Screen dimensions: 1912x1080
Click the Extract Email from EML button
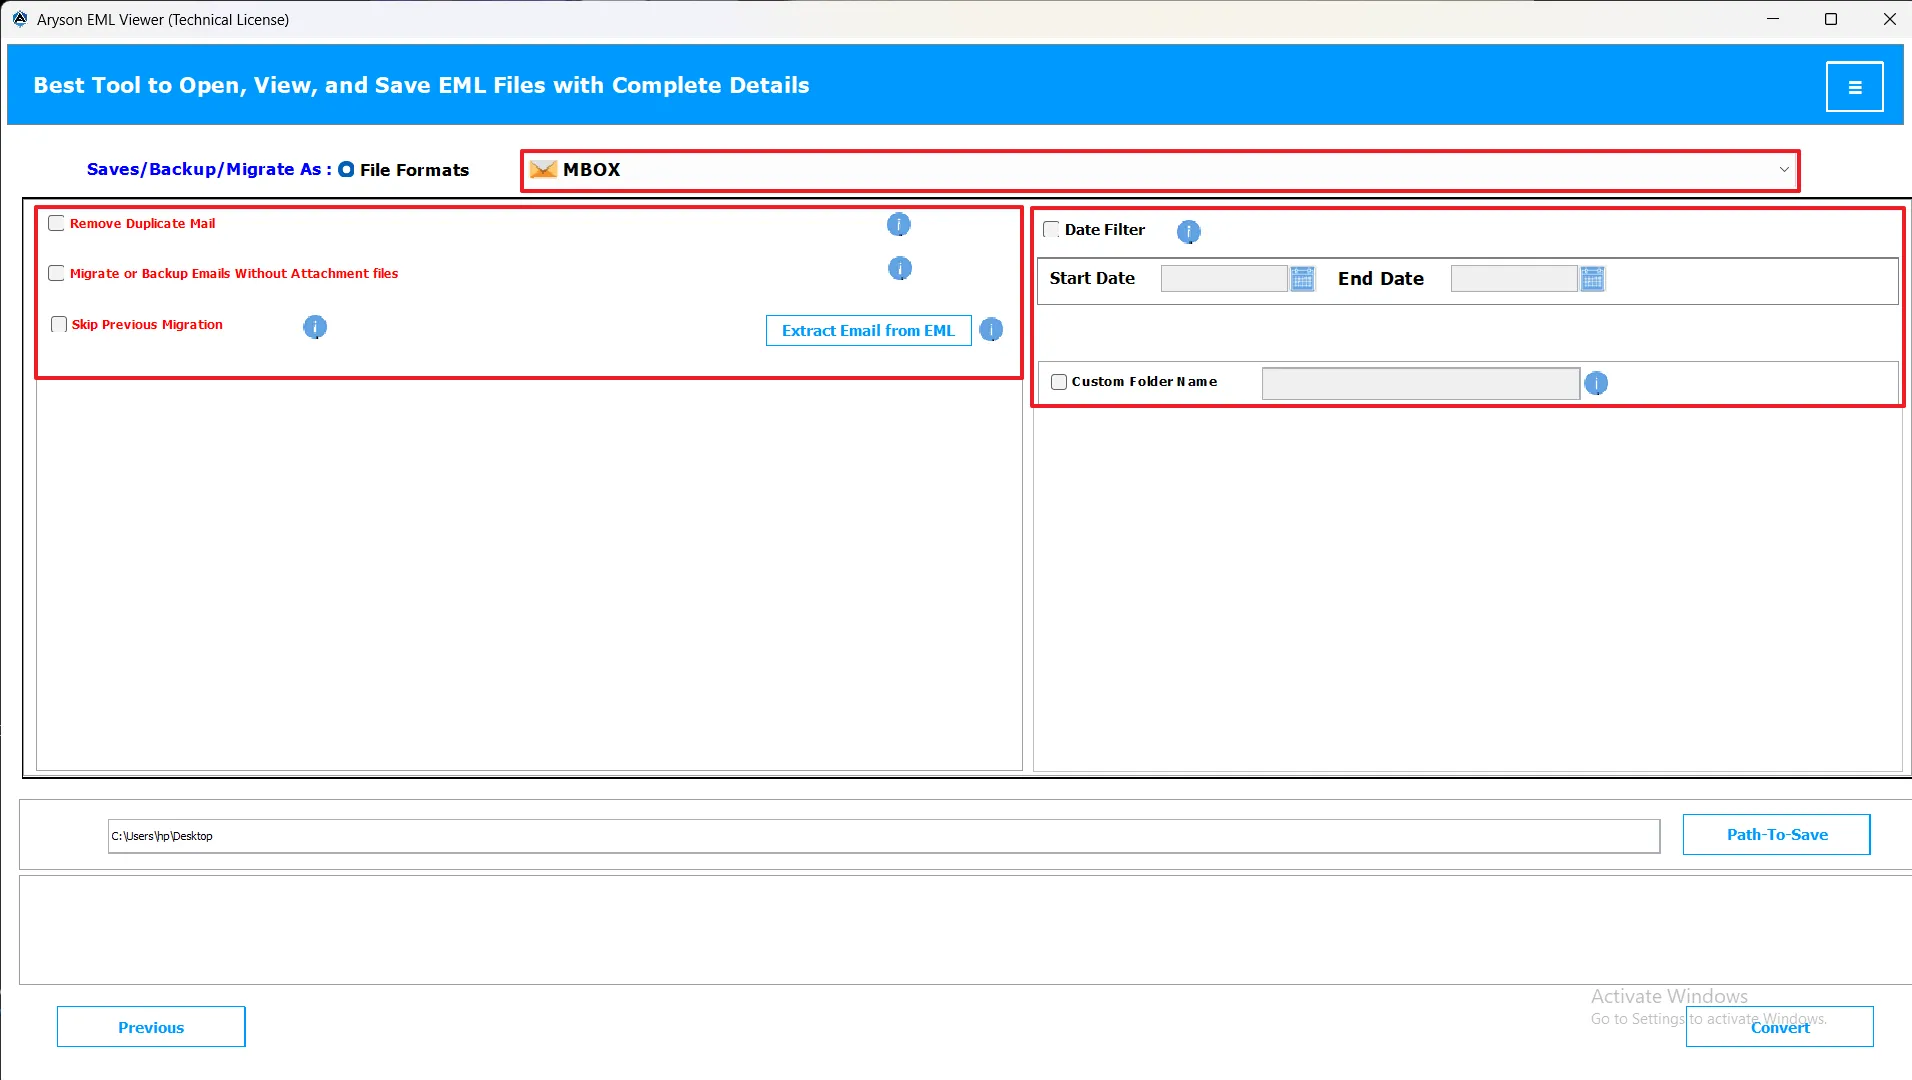pos(867,331)
